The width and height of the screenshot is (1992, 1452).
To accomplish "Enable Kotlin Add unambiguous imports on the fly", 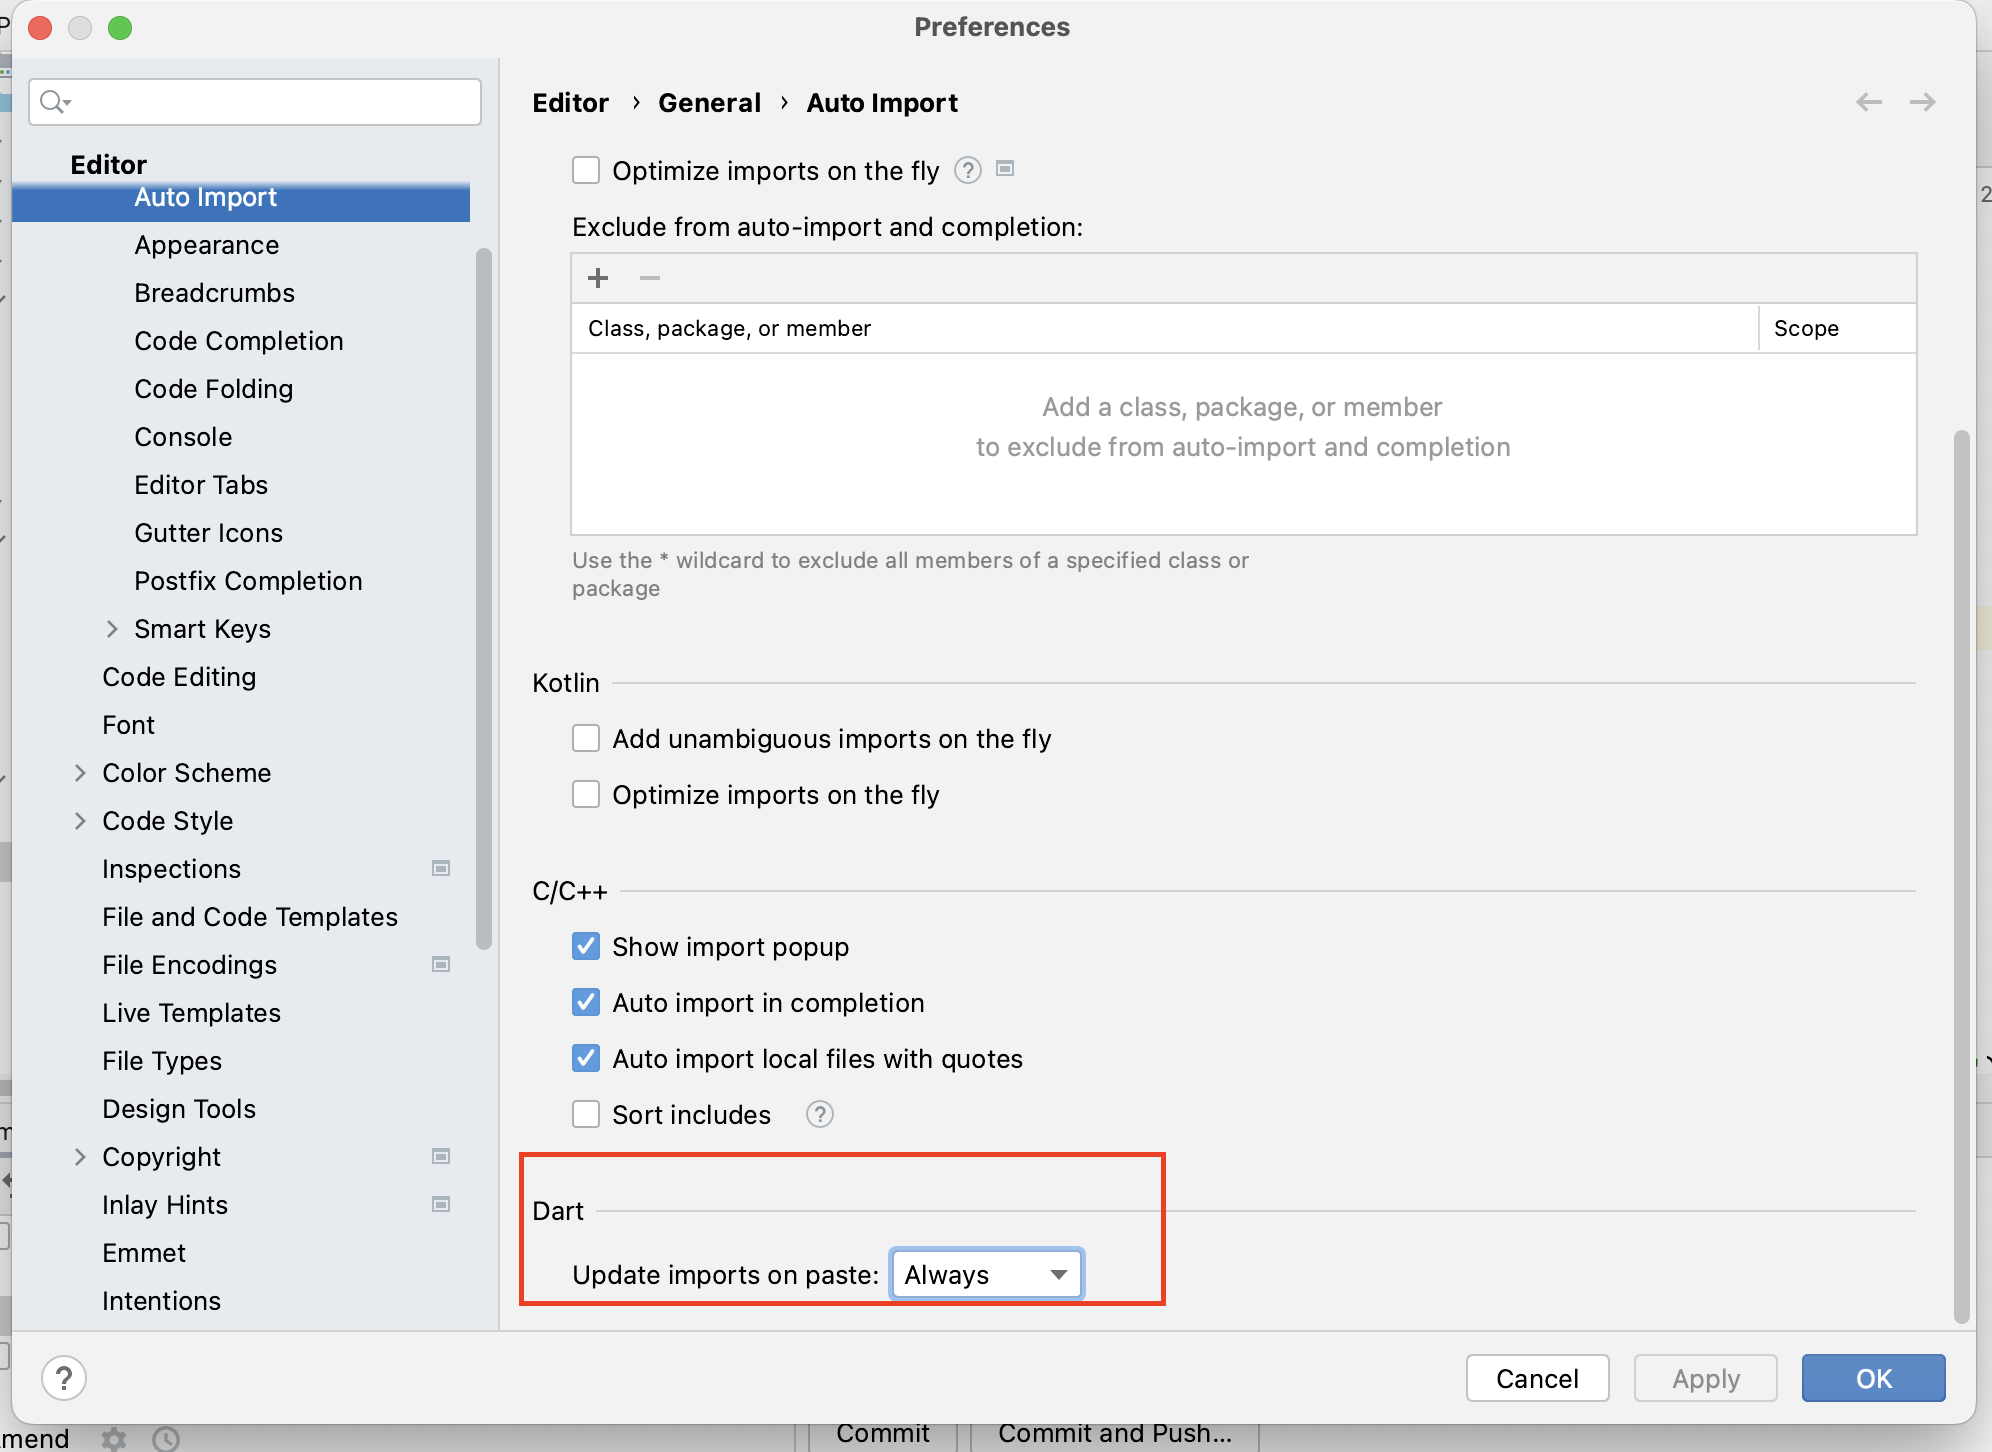I will coord(586,738).
